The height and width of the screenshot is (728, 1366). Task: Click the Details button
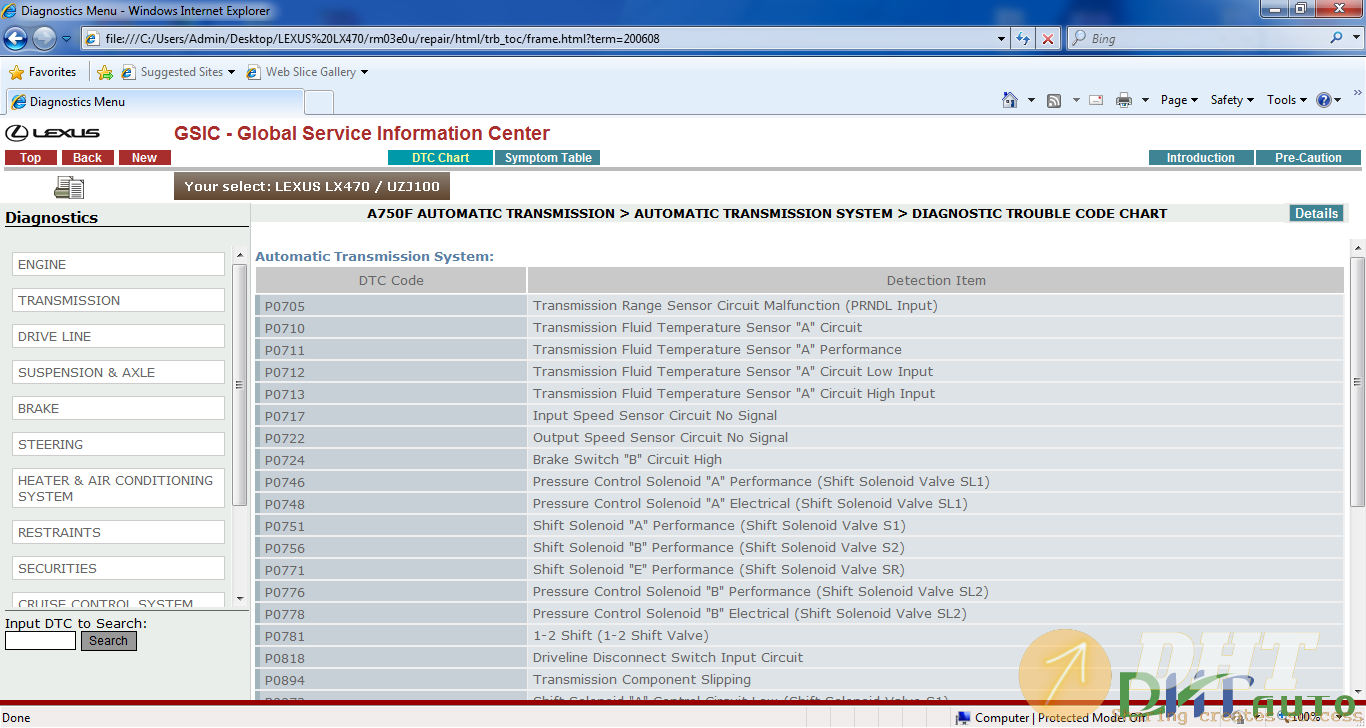click(1316, 213)
